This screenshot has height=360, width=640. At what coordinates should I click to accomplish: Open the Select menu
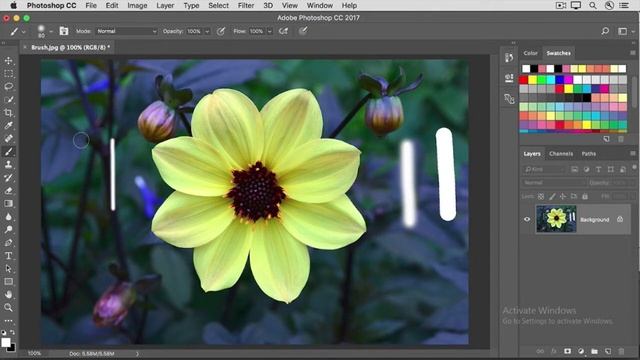click(218, 5)
